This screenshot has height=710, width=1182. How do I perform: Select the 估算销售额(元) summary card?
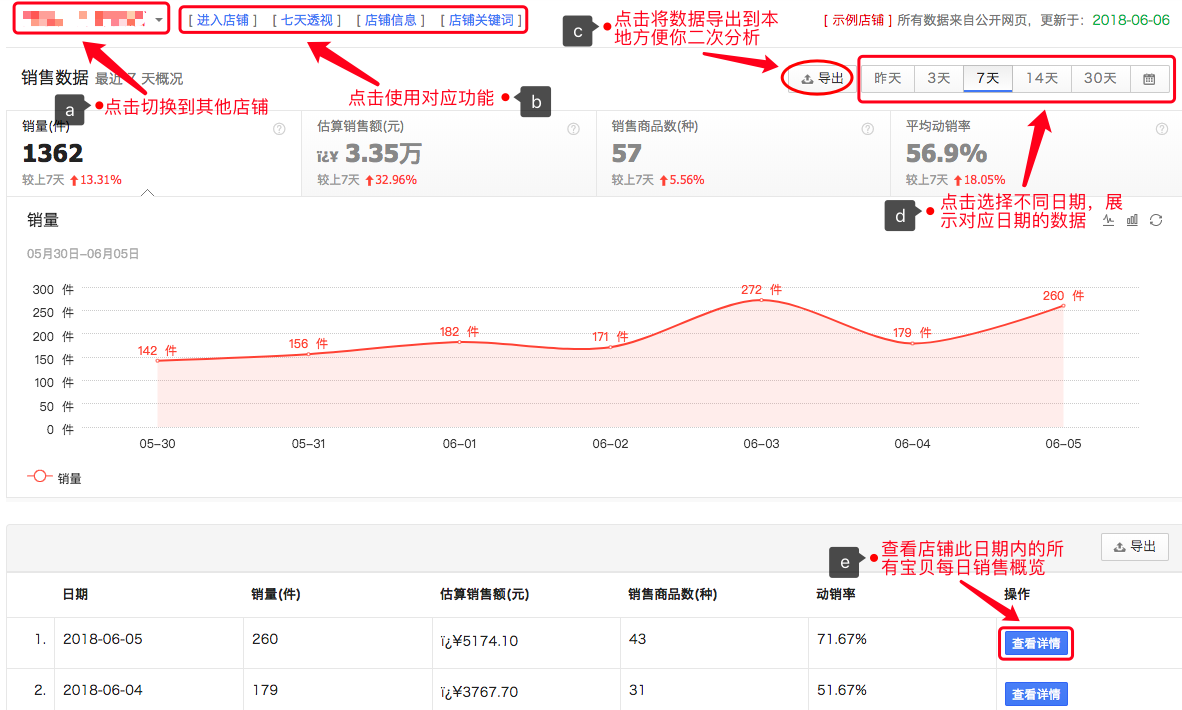pos(449,154)
